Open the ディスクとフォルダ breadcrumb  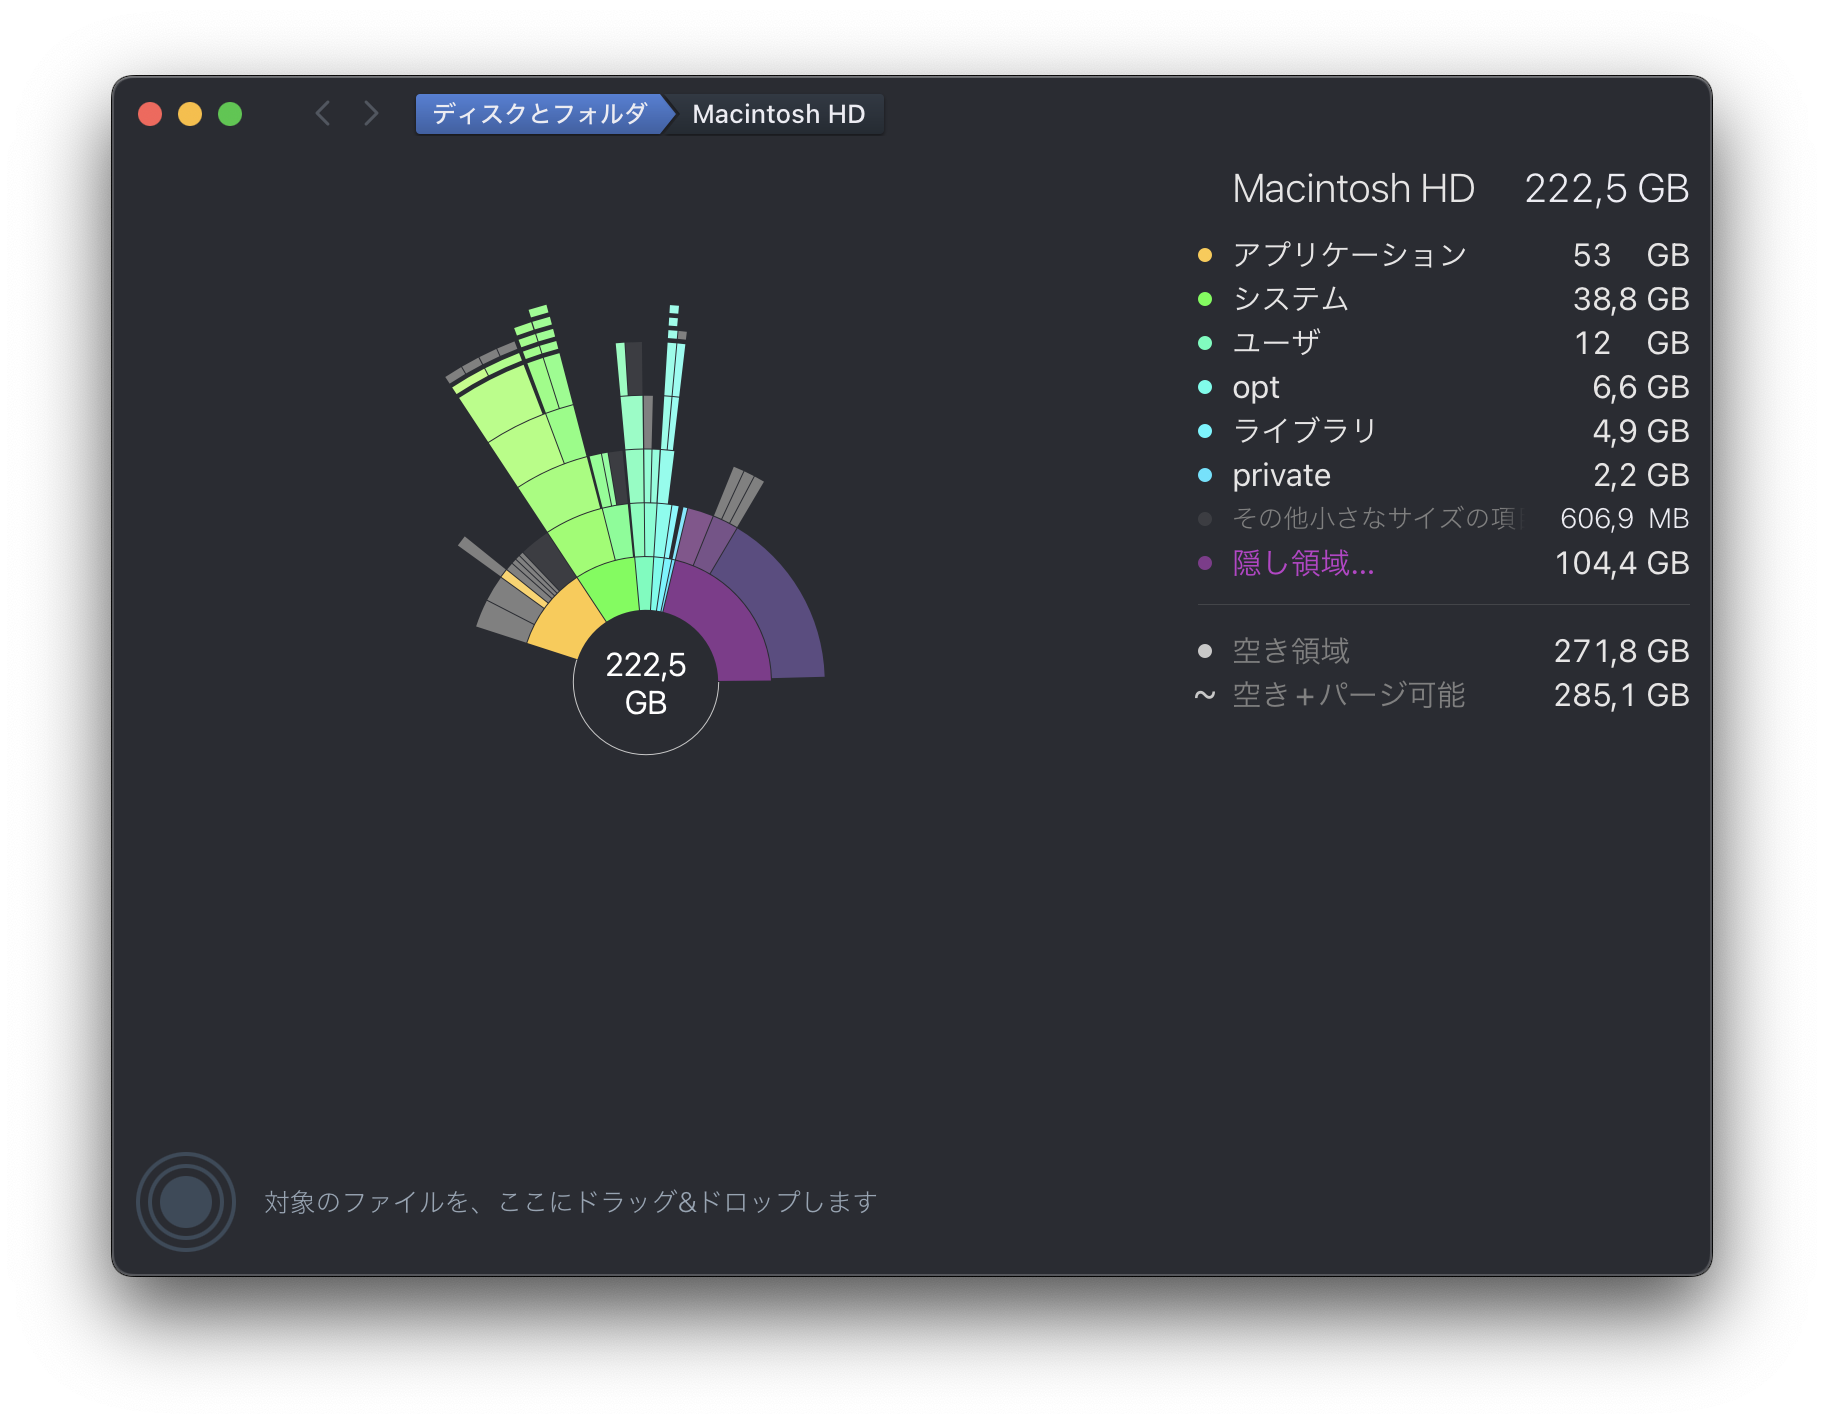540,114
